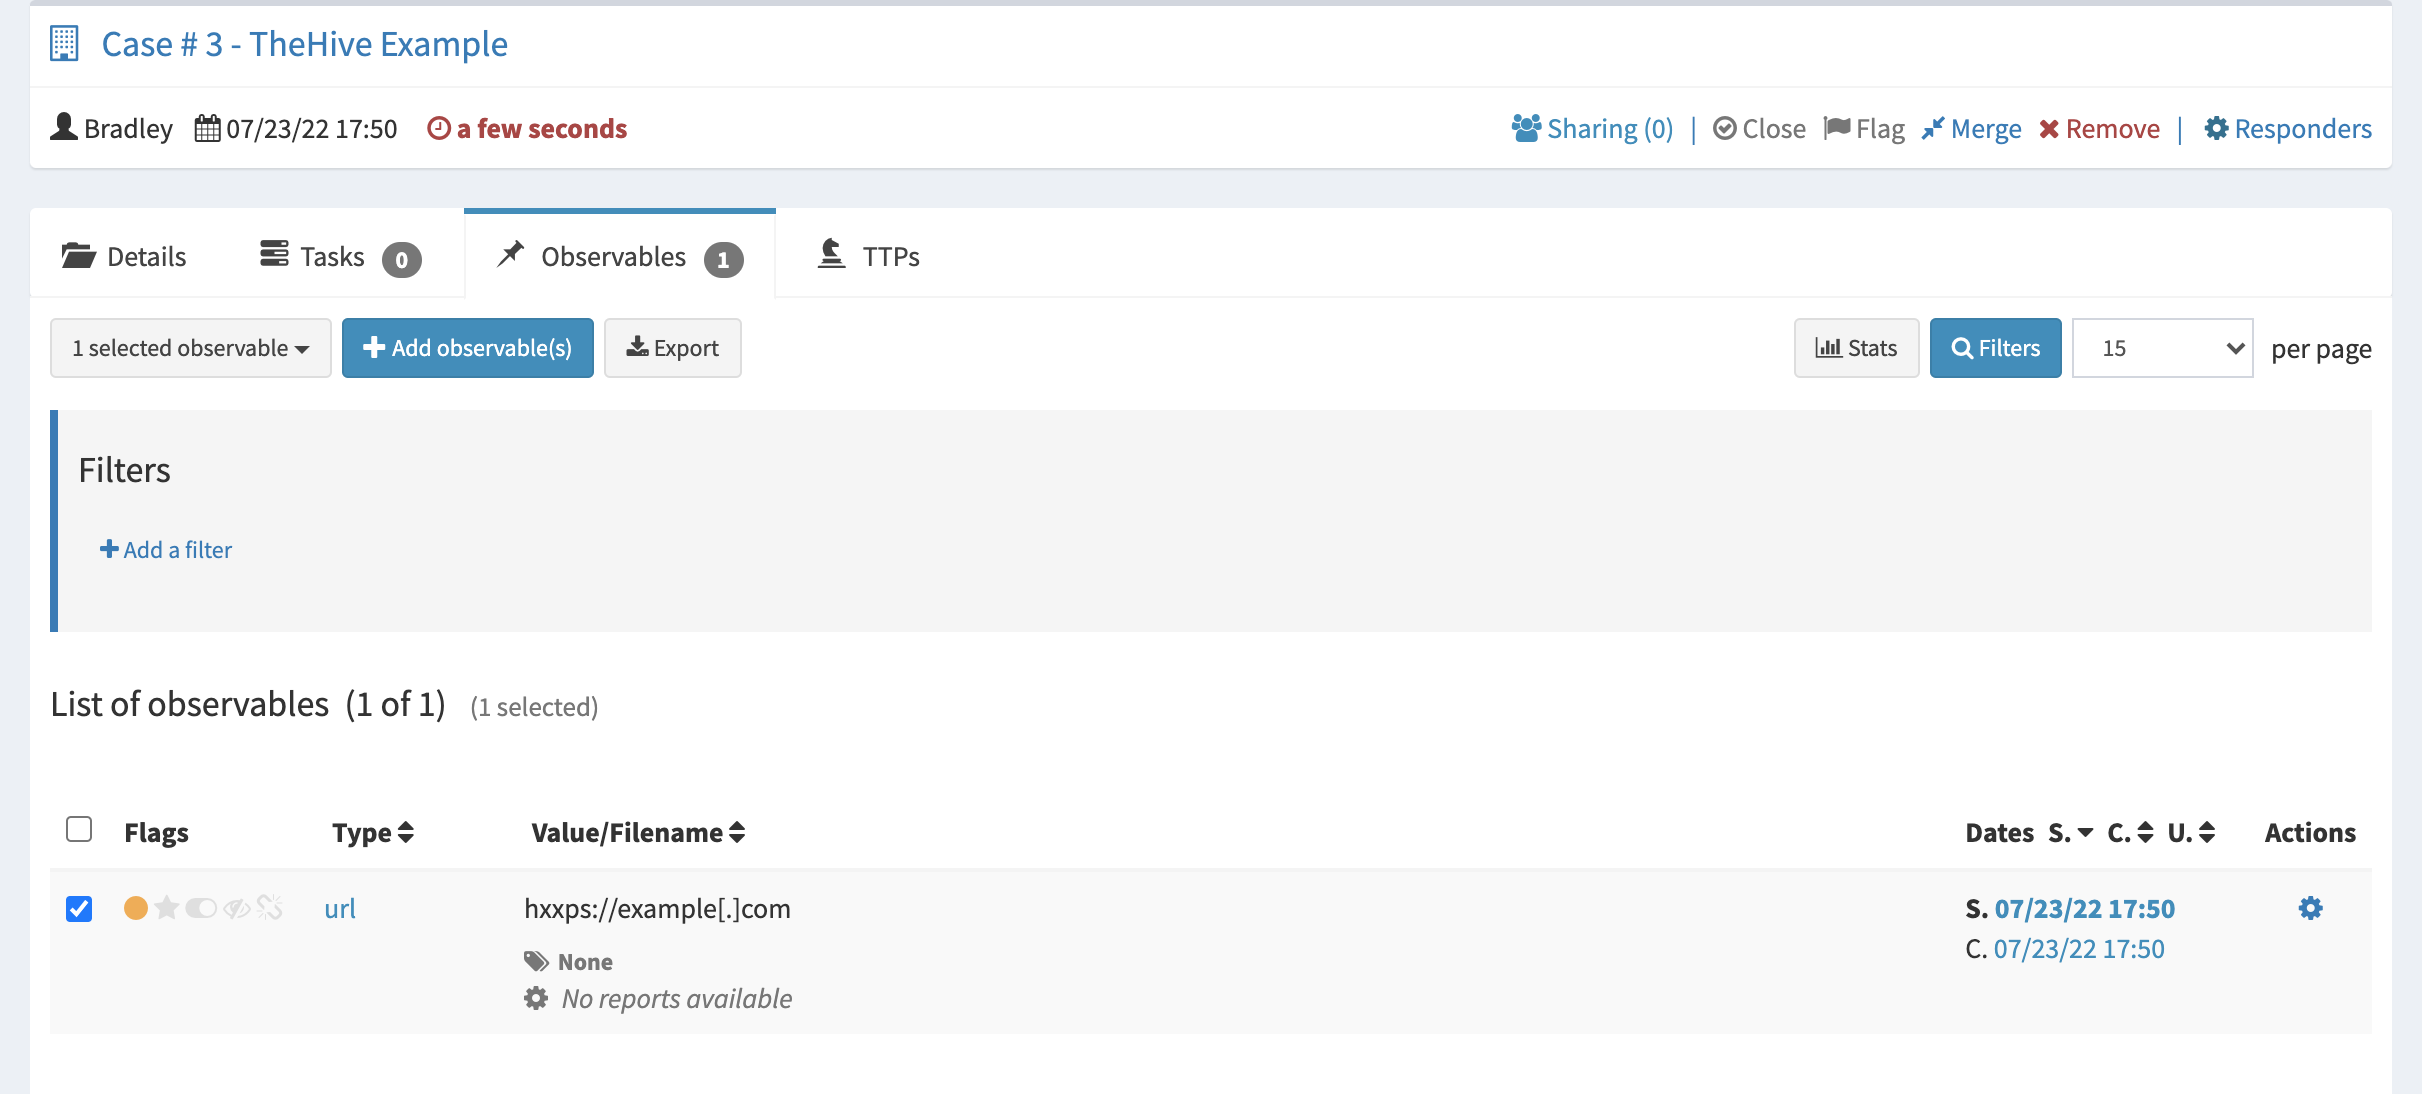The image size is (2422, 1094).
Task: Click the Details folder icon
Action: tap(78, 255)
